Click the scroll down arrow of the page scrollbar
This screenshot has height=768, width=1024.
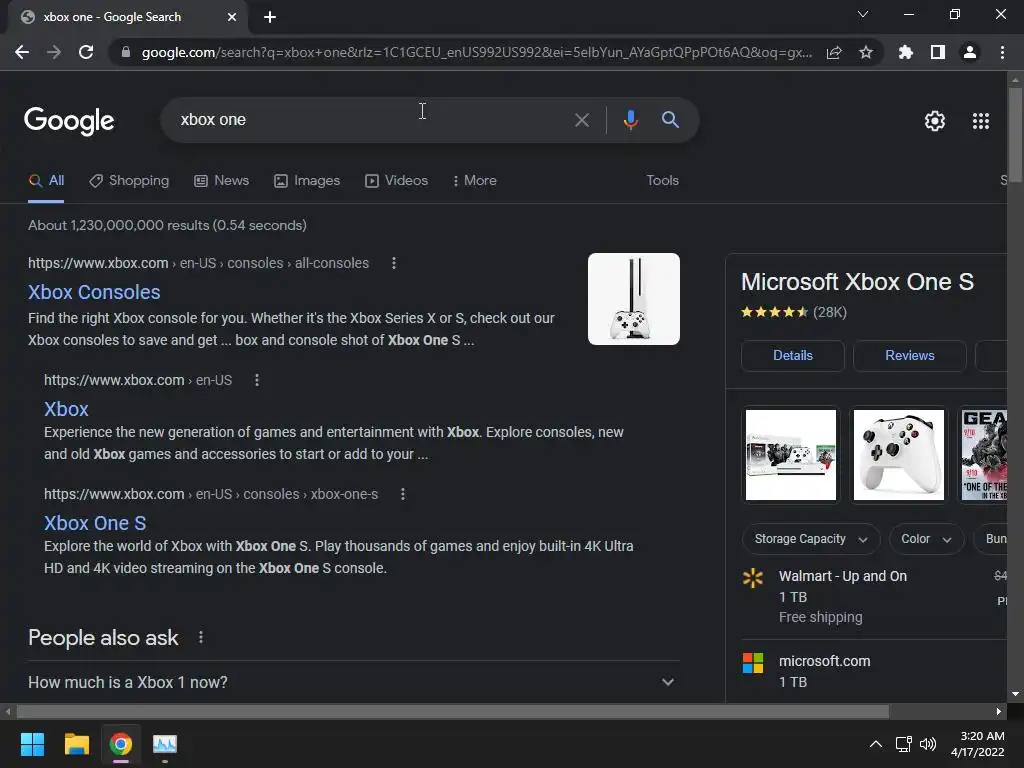[x=1015, y=694]
